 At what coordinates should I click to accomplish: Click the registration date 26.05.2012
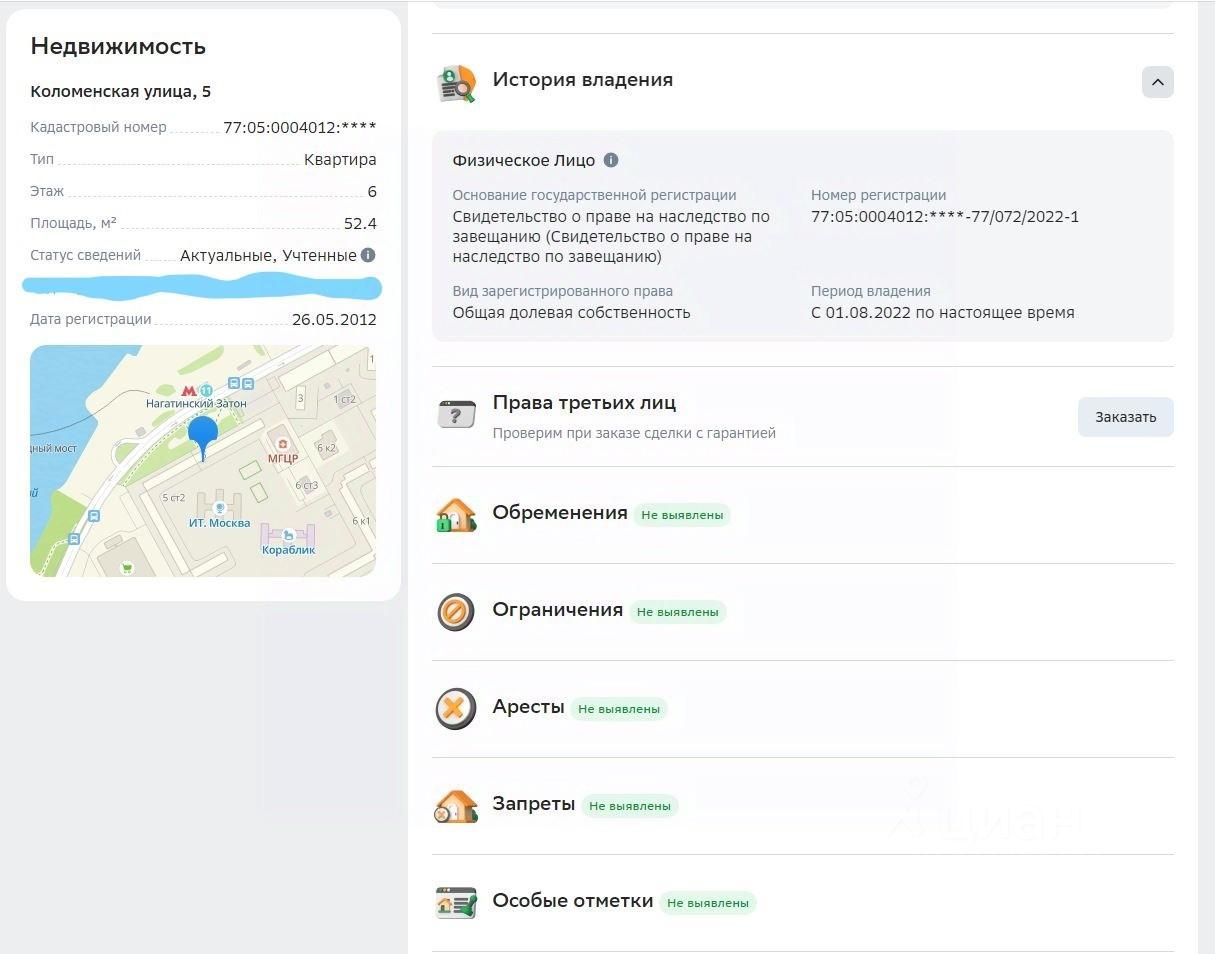[x=334, y=320]
